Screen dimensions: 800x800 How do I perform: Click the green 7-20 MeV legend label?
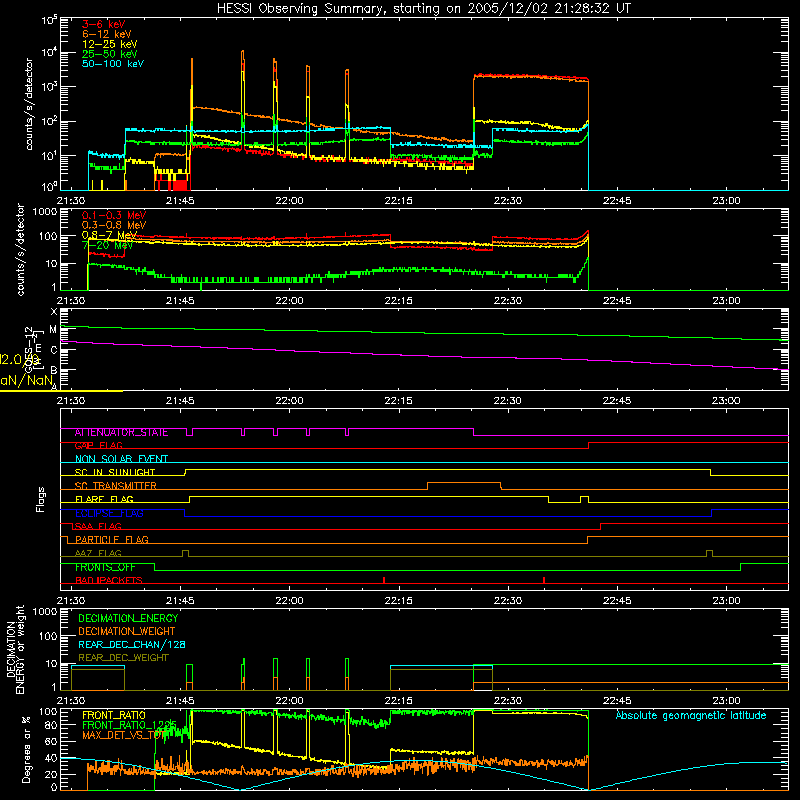107,245
